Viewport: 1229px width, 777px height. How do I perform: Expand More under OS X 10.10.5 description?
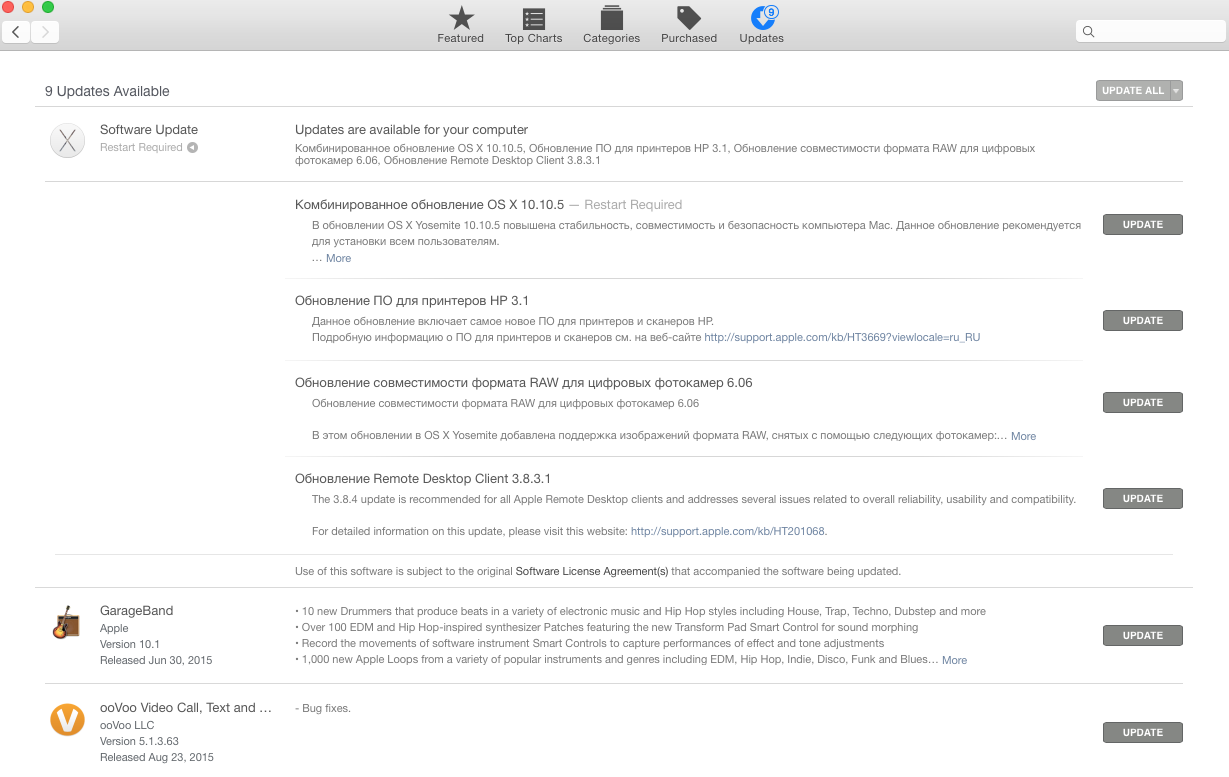point(338,258)
